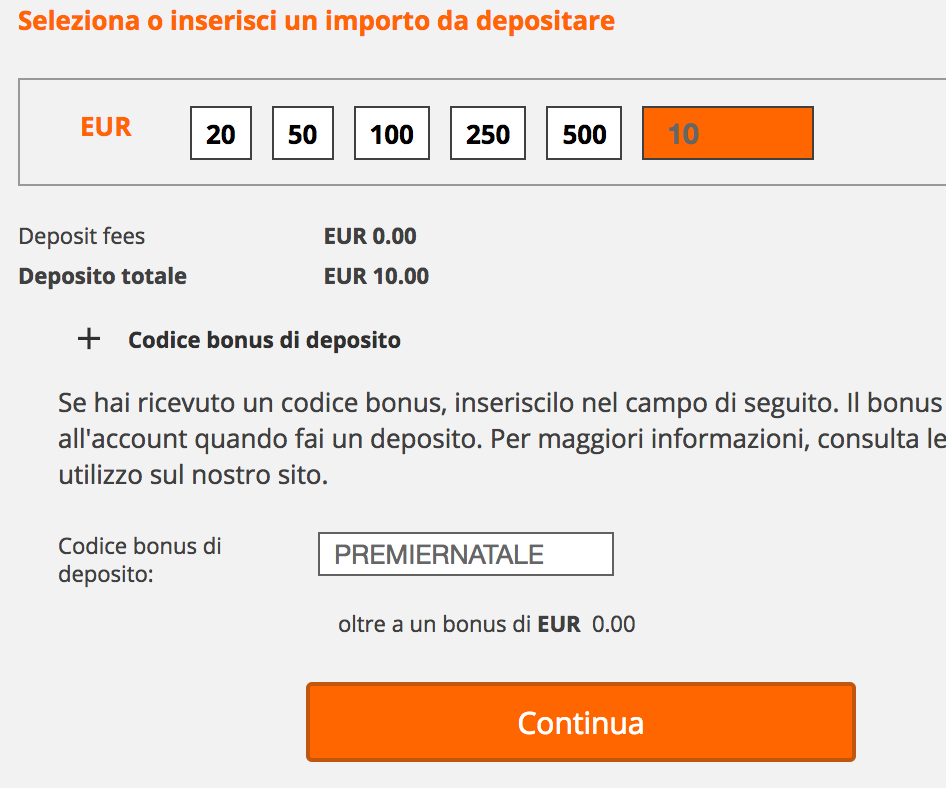Viewport: 946px width, 788px height.
Task: Click the orange Continua button
Action: [x=581, y=722]
